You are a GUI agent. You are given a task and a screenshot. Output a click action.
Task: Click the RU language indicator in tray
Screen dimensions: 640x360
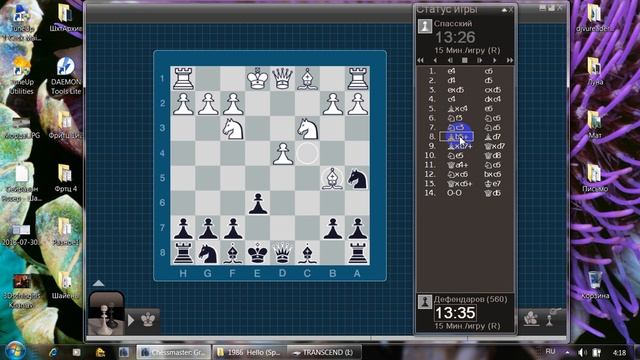pos(550,352)
